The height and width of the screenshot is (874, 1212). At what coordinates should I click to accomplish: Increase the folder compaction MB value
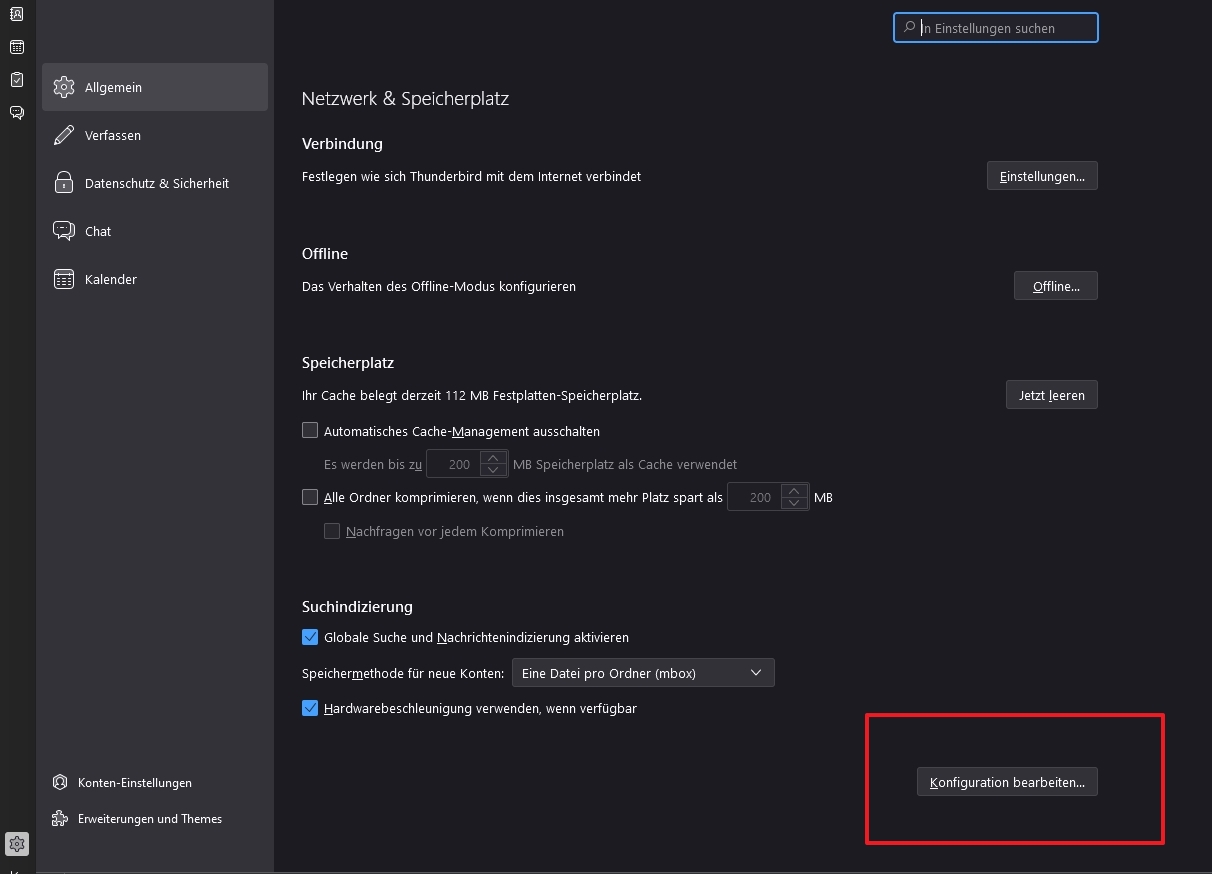[794, 491]
